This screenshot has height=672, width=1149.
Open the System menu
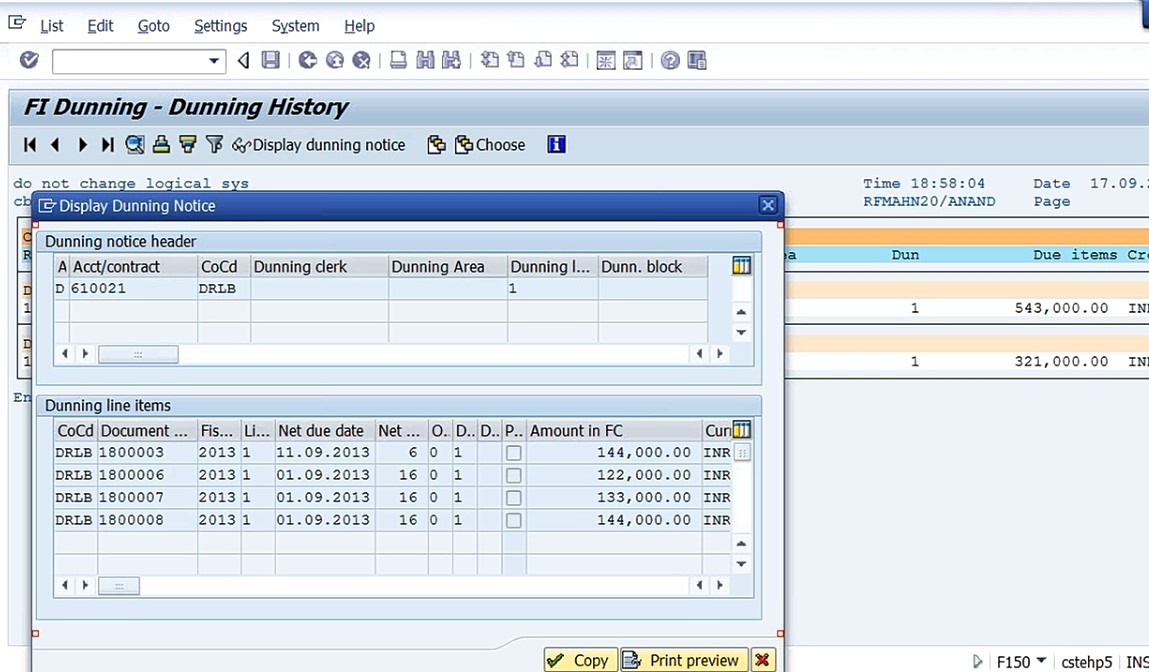(x=295, y=26)
